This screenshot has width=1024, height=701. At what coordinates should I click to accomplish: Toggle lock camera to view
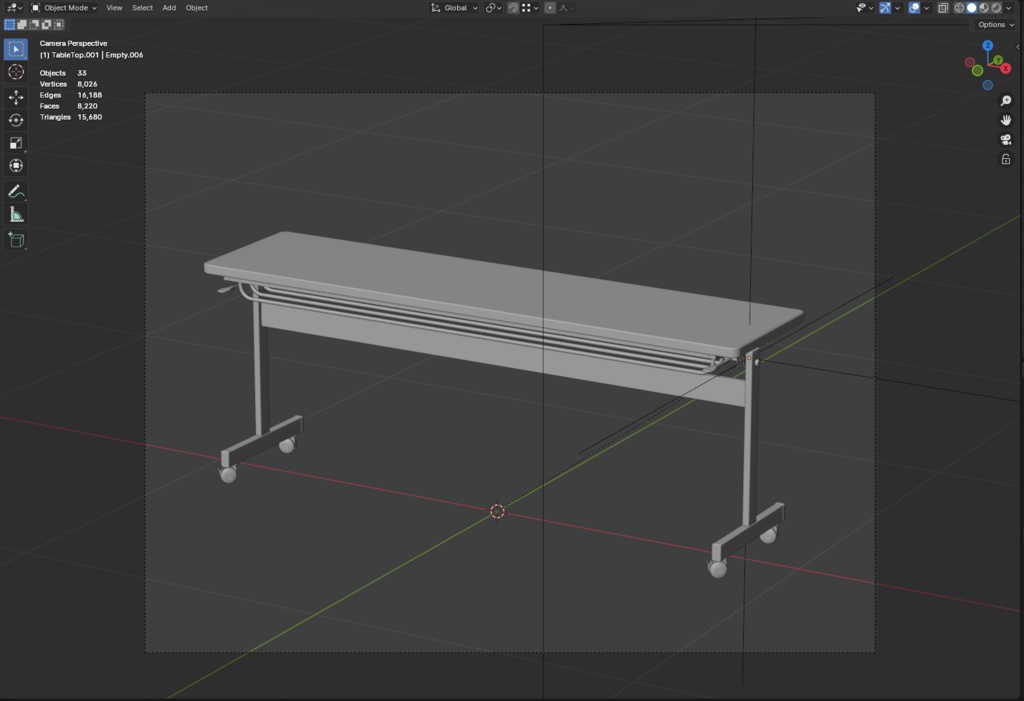[1006, 159]
